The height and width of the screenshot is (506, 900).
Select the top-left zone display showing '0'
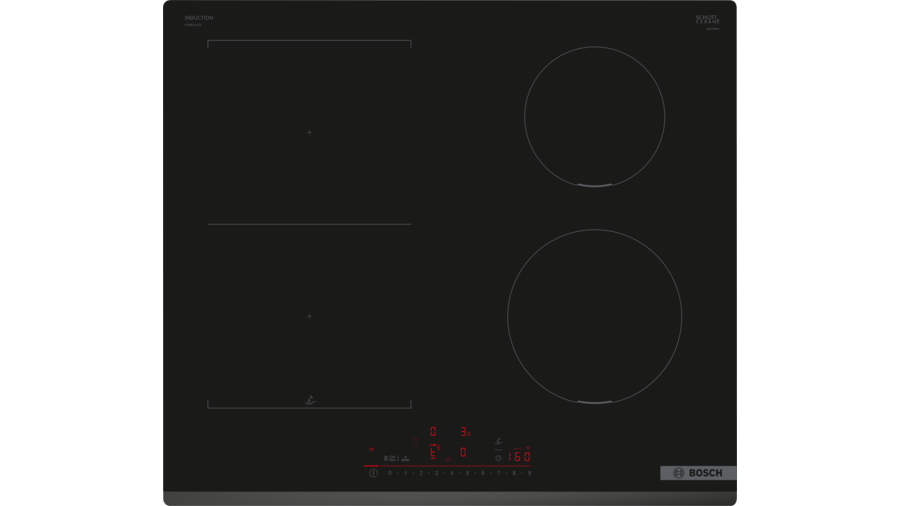click(433, 432)
